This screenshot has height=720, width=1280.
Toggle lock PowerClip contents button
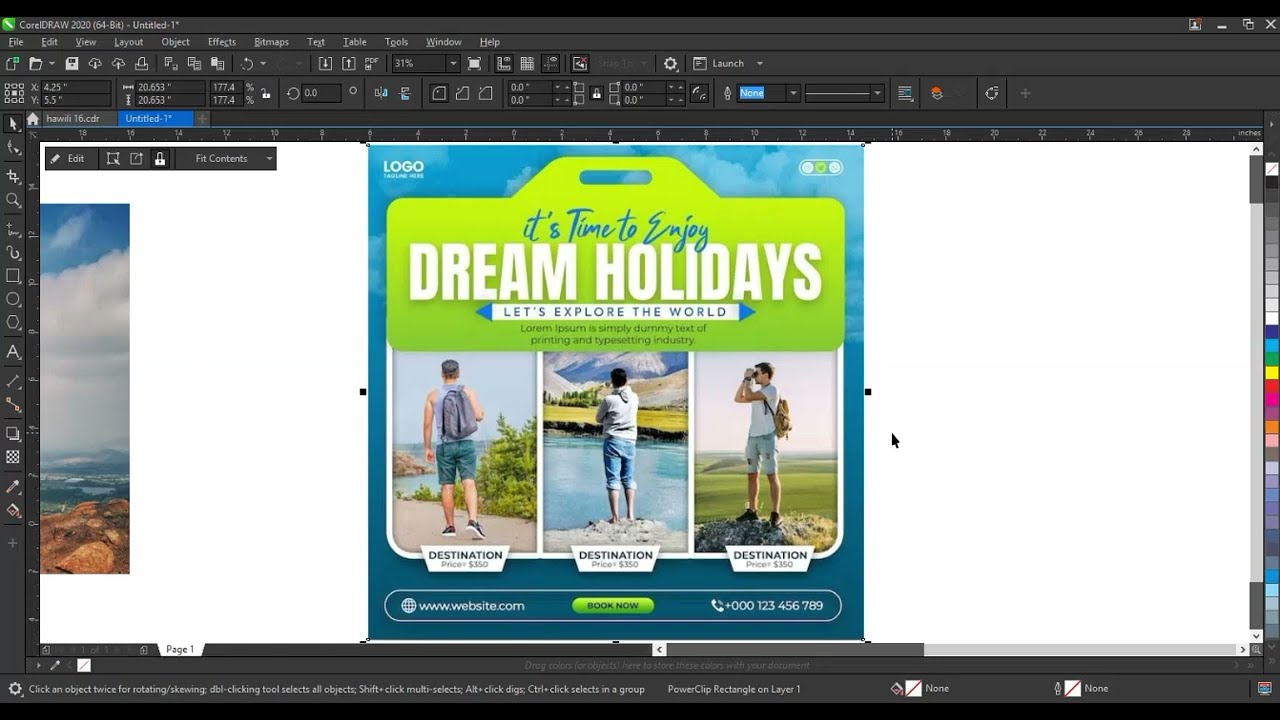tap(159, 158)
